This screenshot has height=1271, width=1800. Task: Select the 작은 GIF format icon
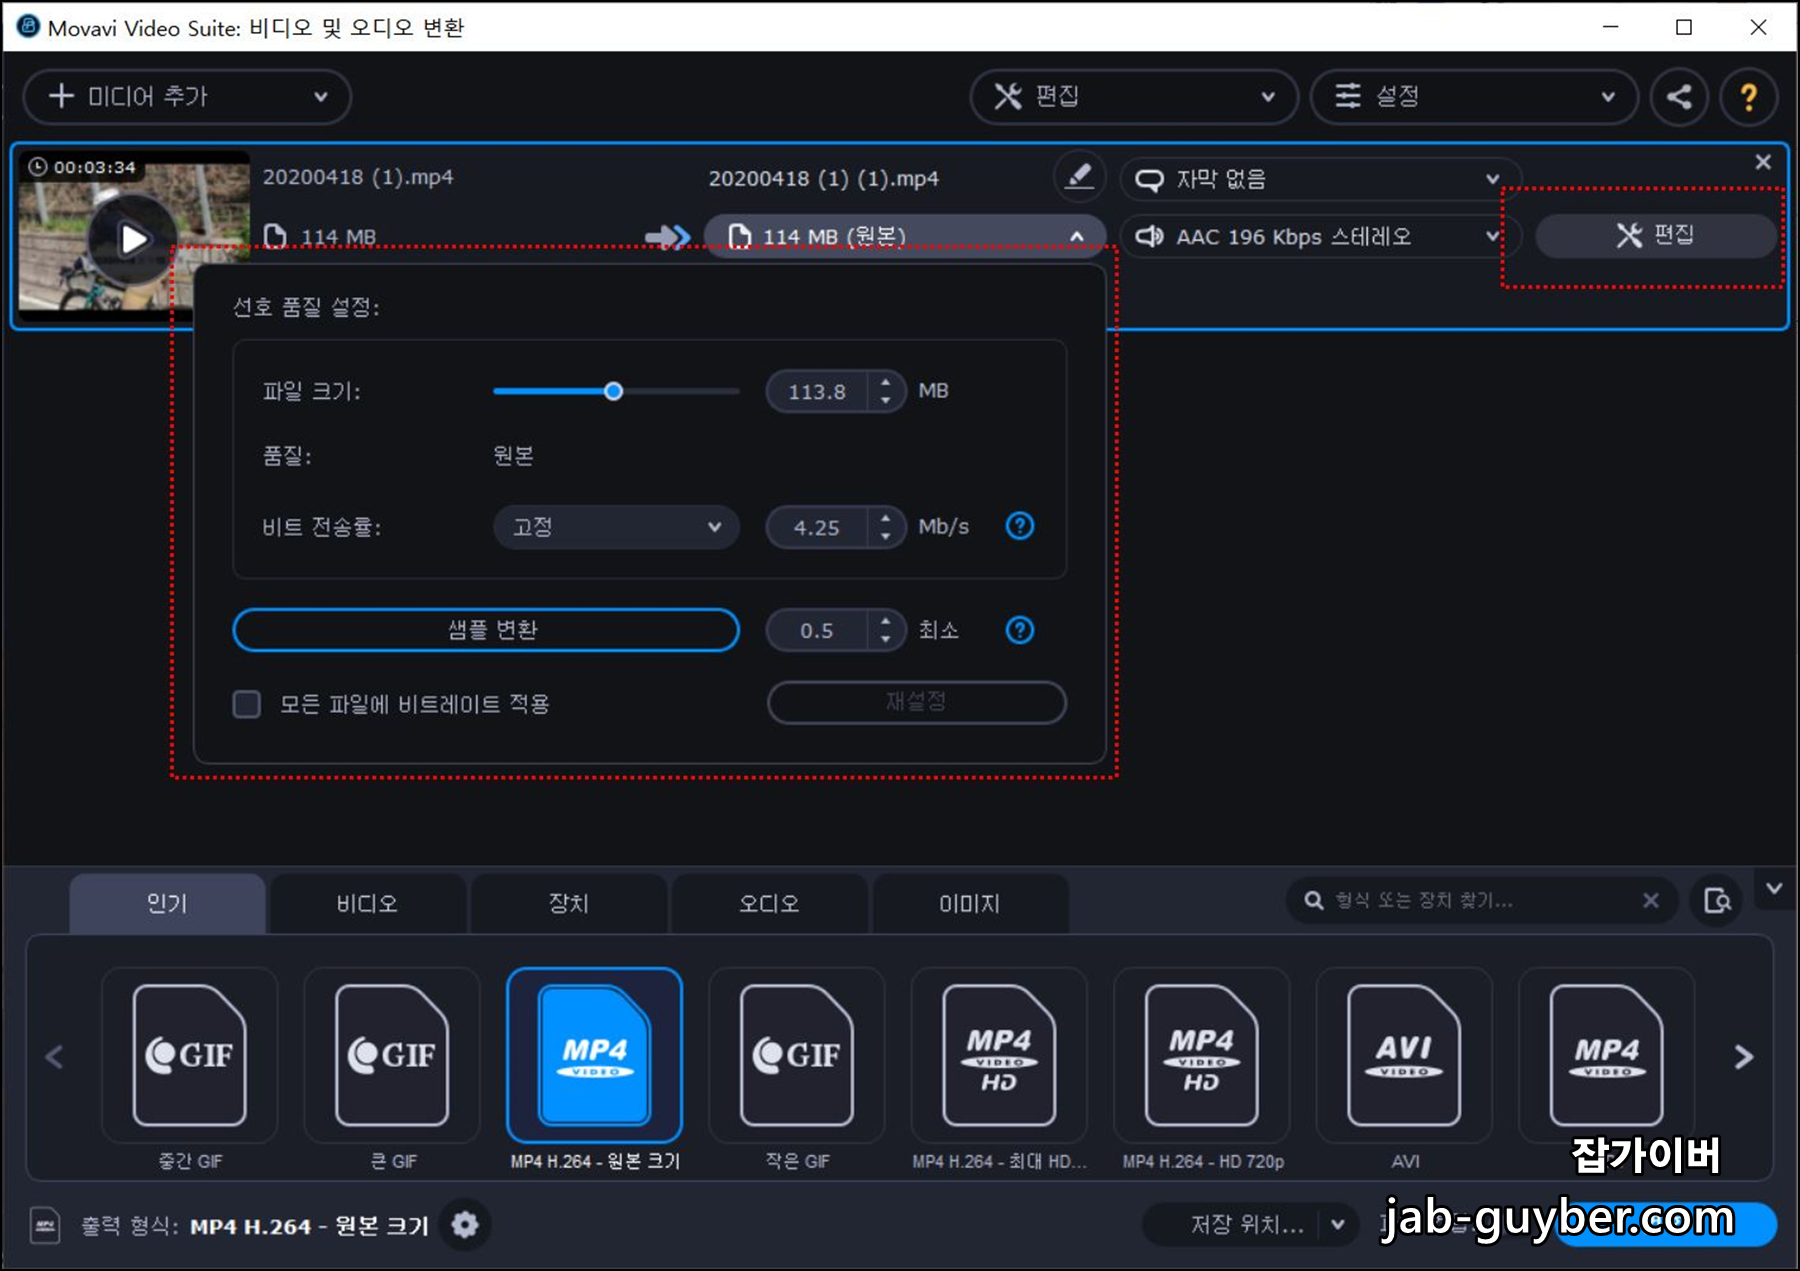click(x=797, y=1056)
